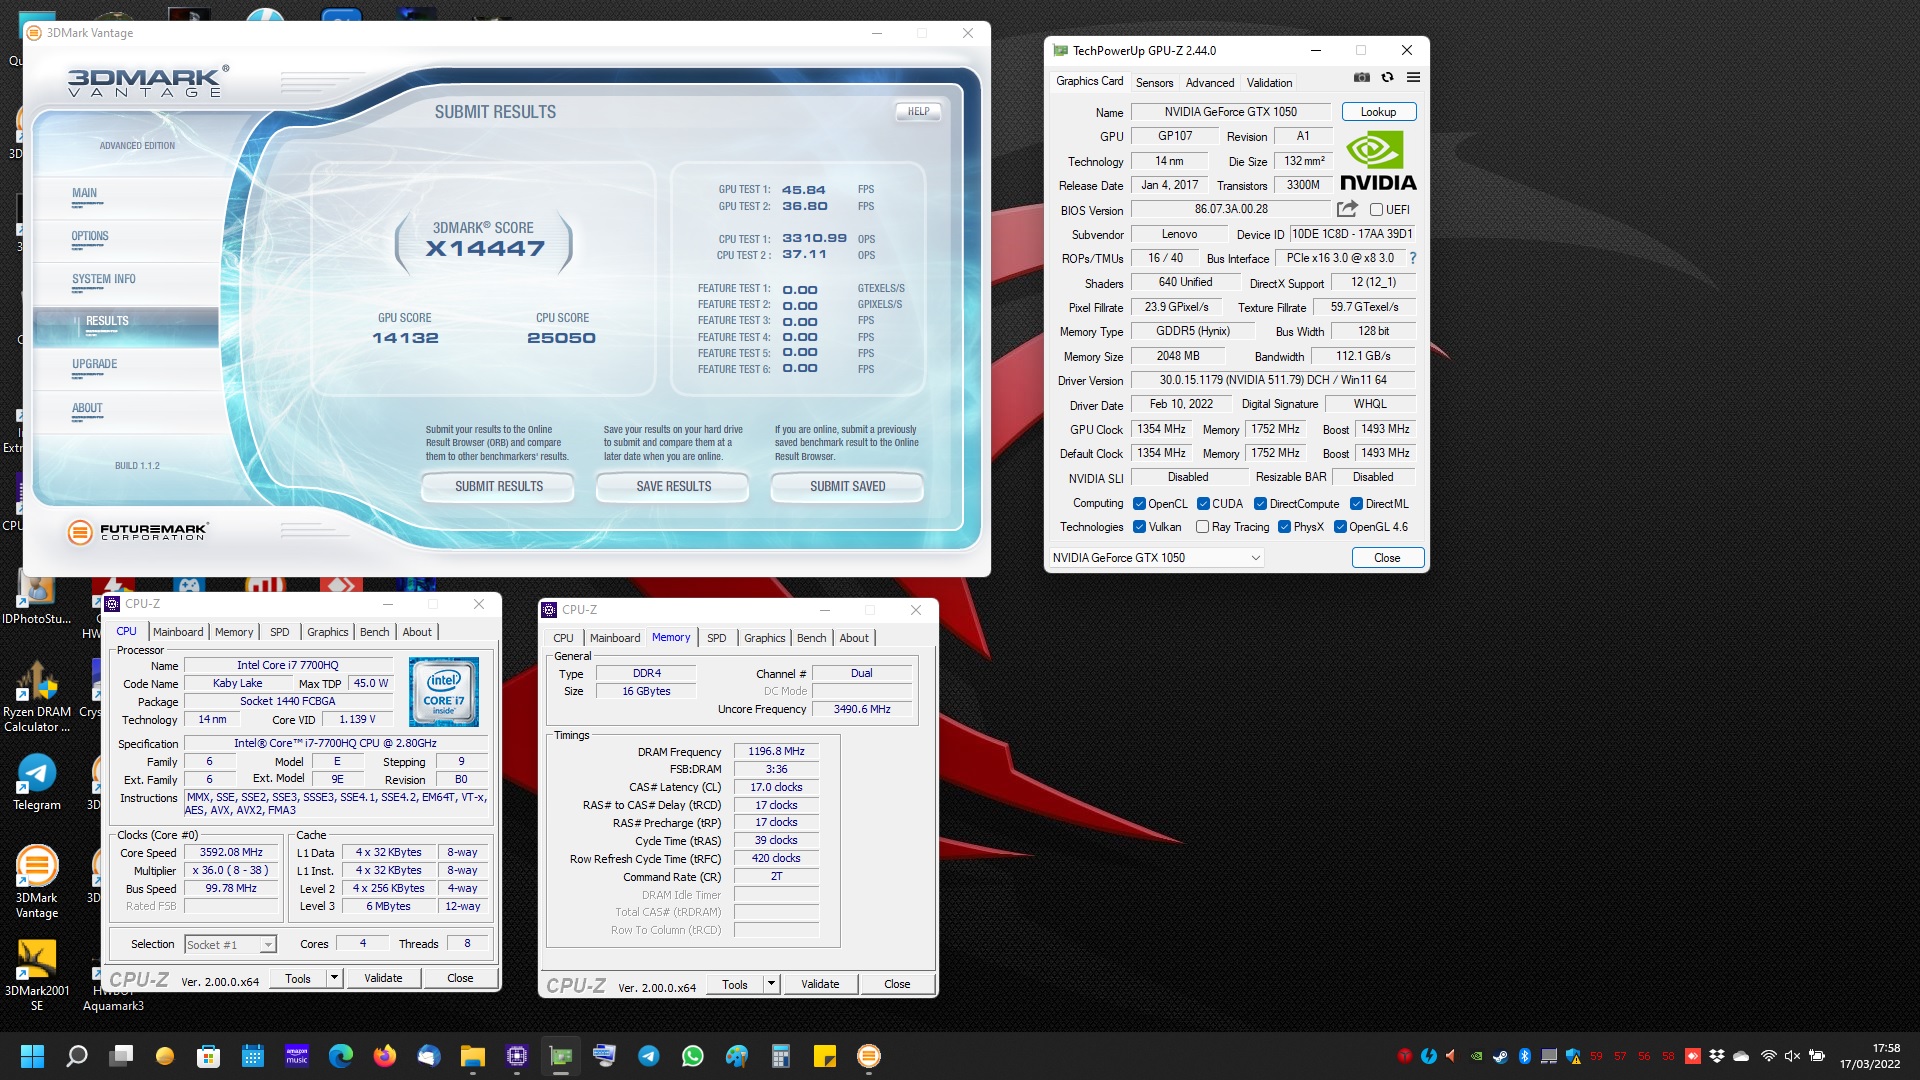Image resolution: width=1920 pixels, height=1080 pixels.
Task: Click the Close button in GPU-Z
Action: pos(1387,558)
